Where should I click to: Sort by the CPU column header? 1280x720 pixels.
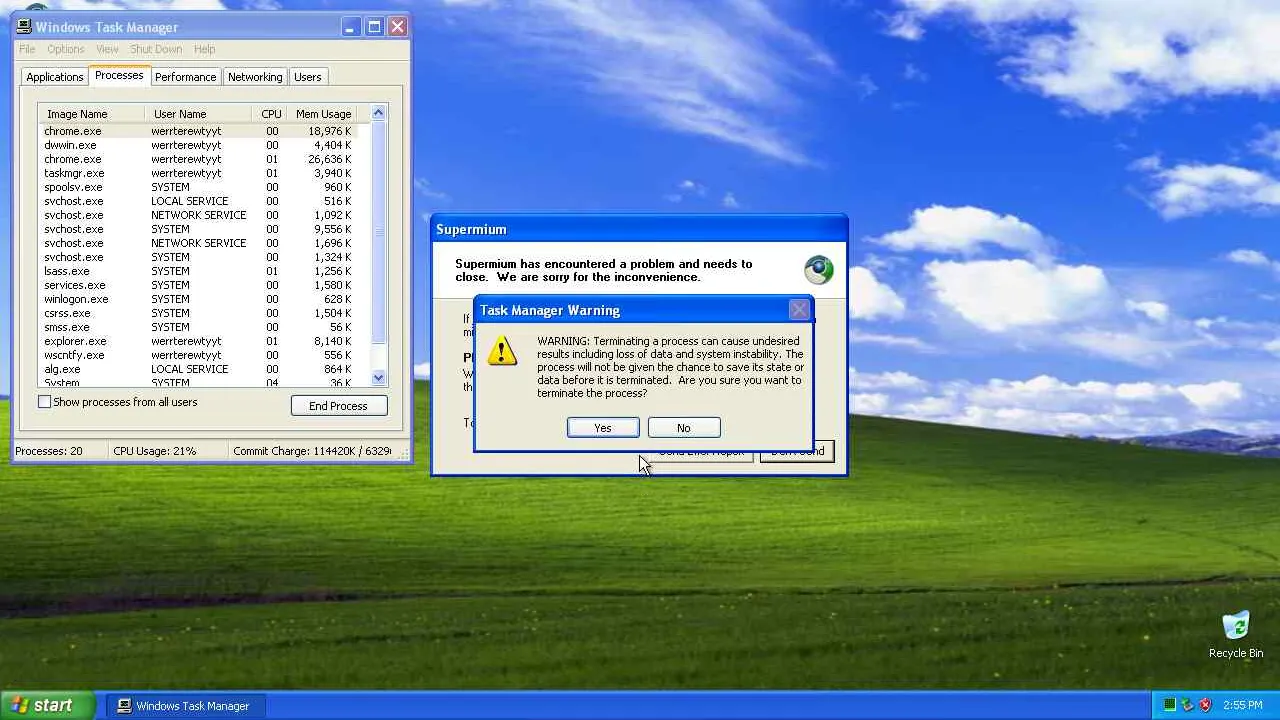(x=270, y=114)
